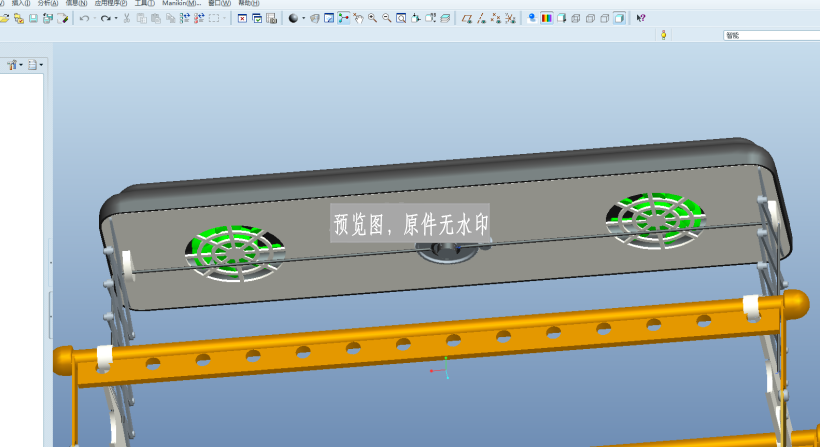Open the 应用程序(P) menu

pyautogui.click(x=110, y=3)
